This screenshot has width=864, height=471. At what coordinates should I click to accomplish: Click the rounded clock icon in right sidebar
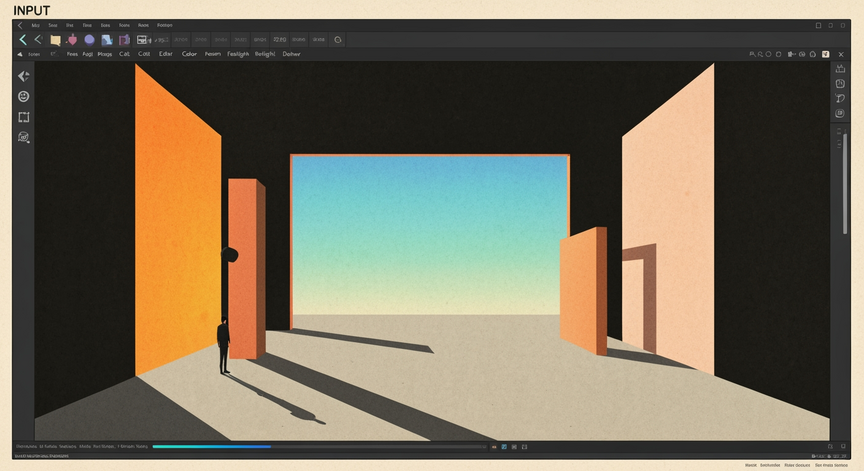coord(840,84)
